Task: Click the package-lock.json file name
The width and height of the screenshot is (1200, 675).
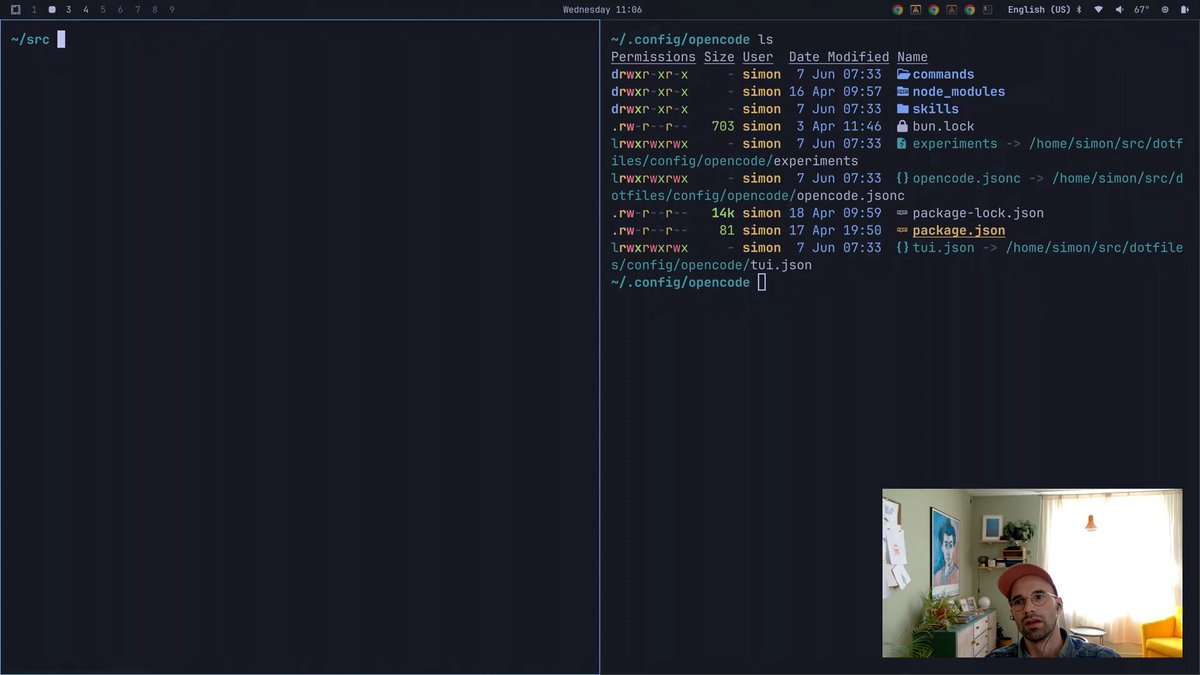Action: pyautogui.click(x=978, y=213)
